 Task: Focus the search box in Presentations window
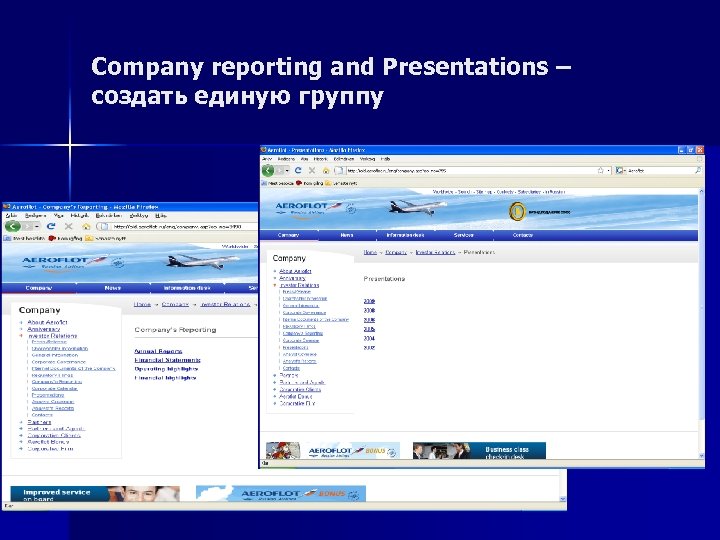point(659,170)
